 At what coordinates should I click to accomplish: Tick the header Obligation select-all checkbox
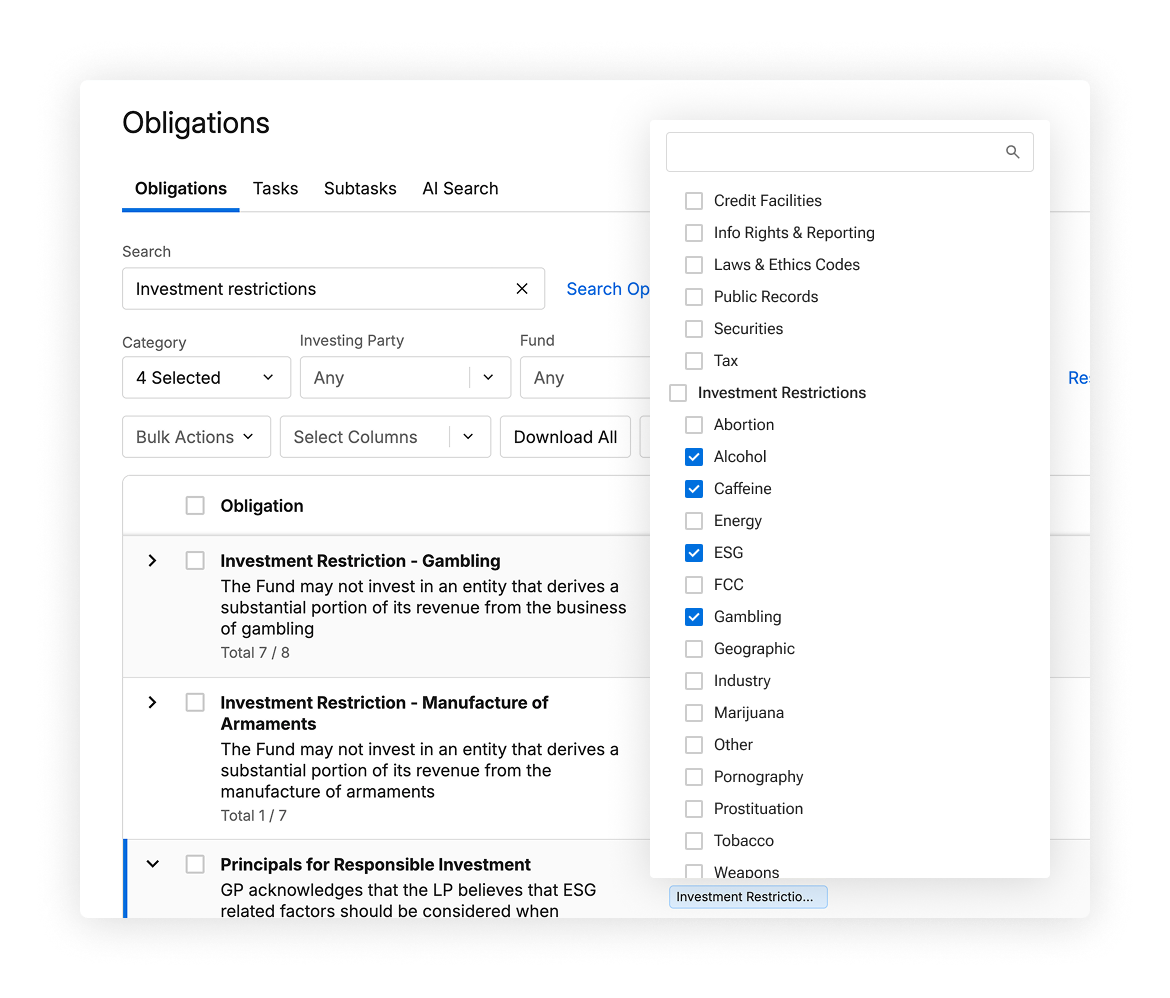point(195,506)
